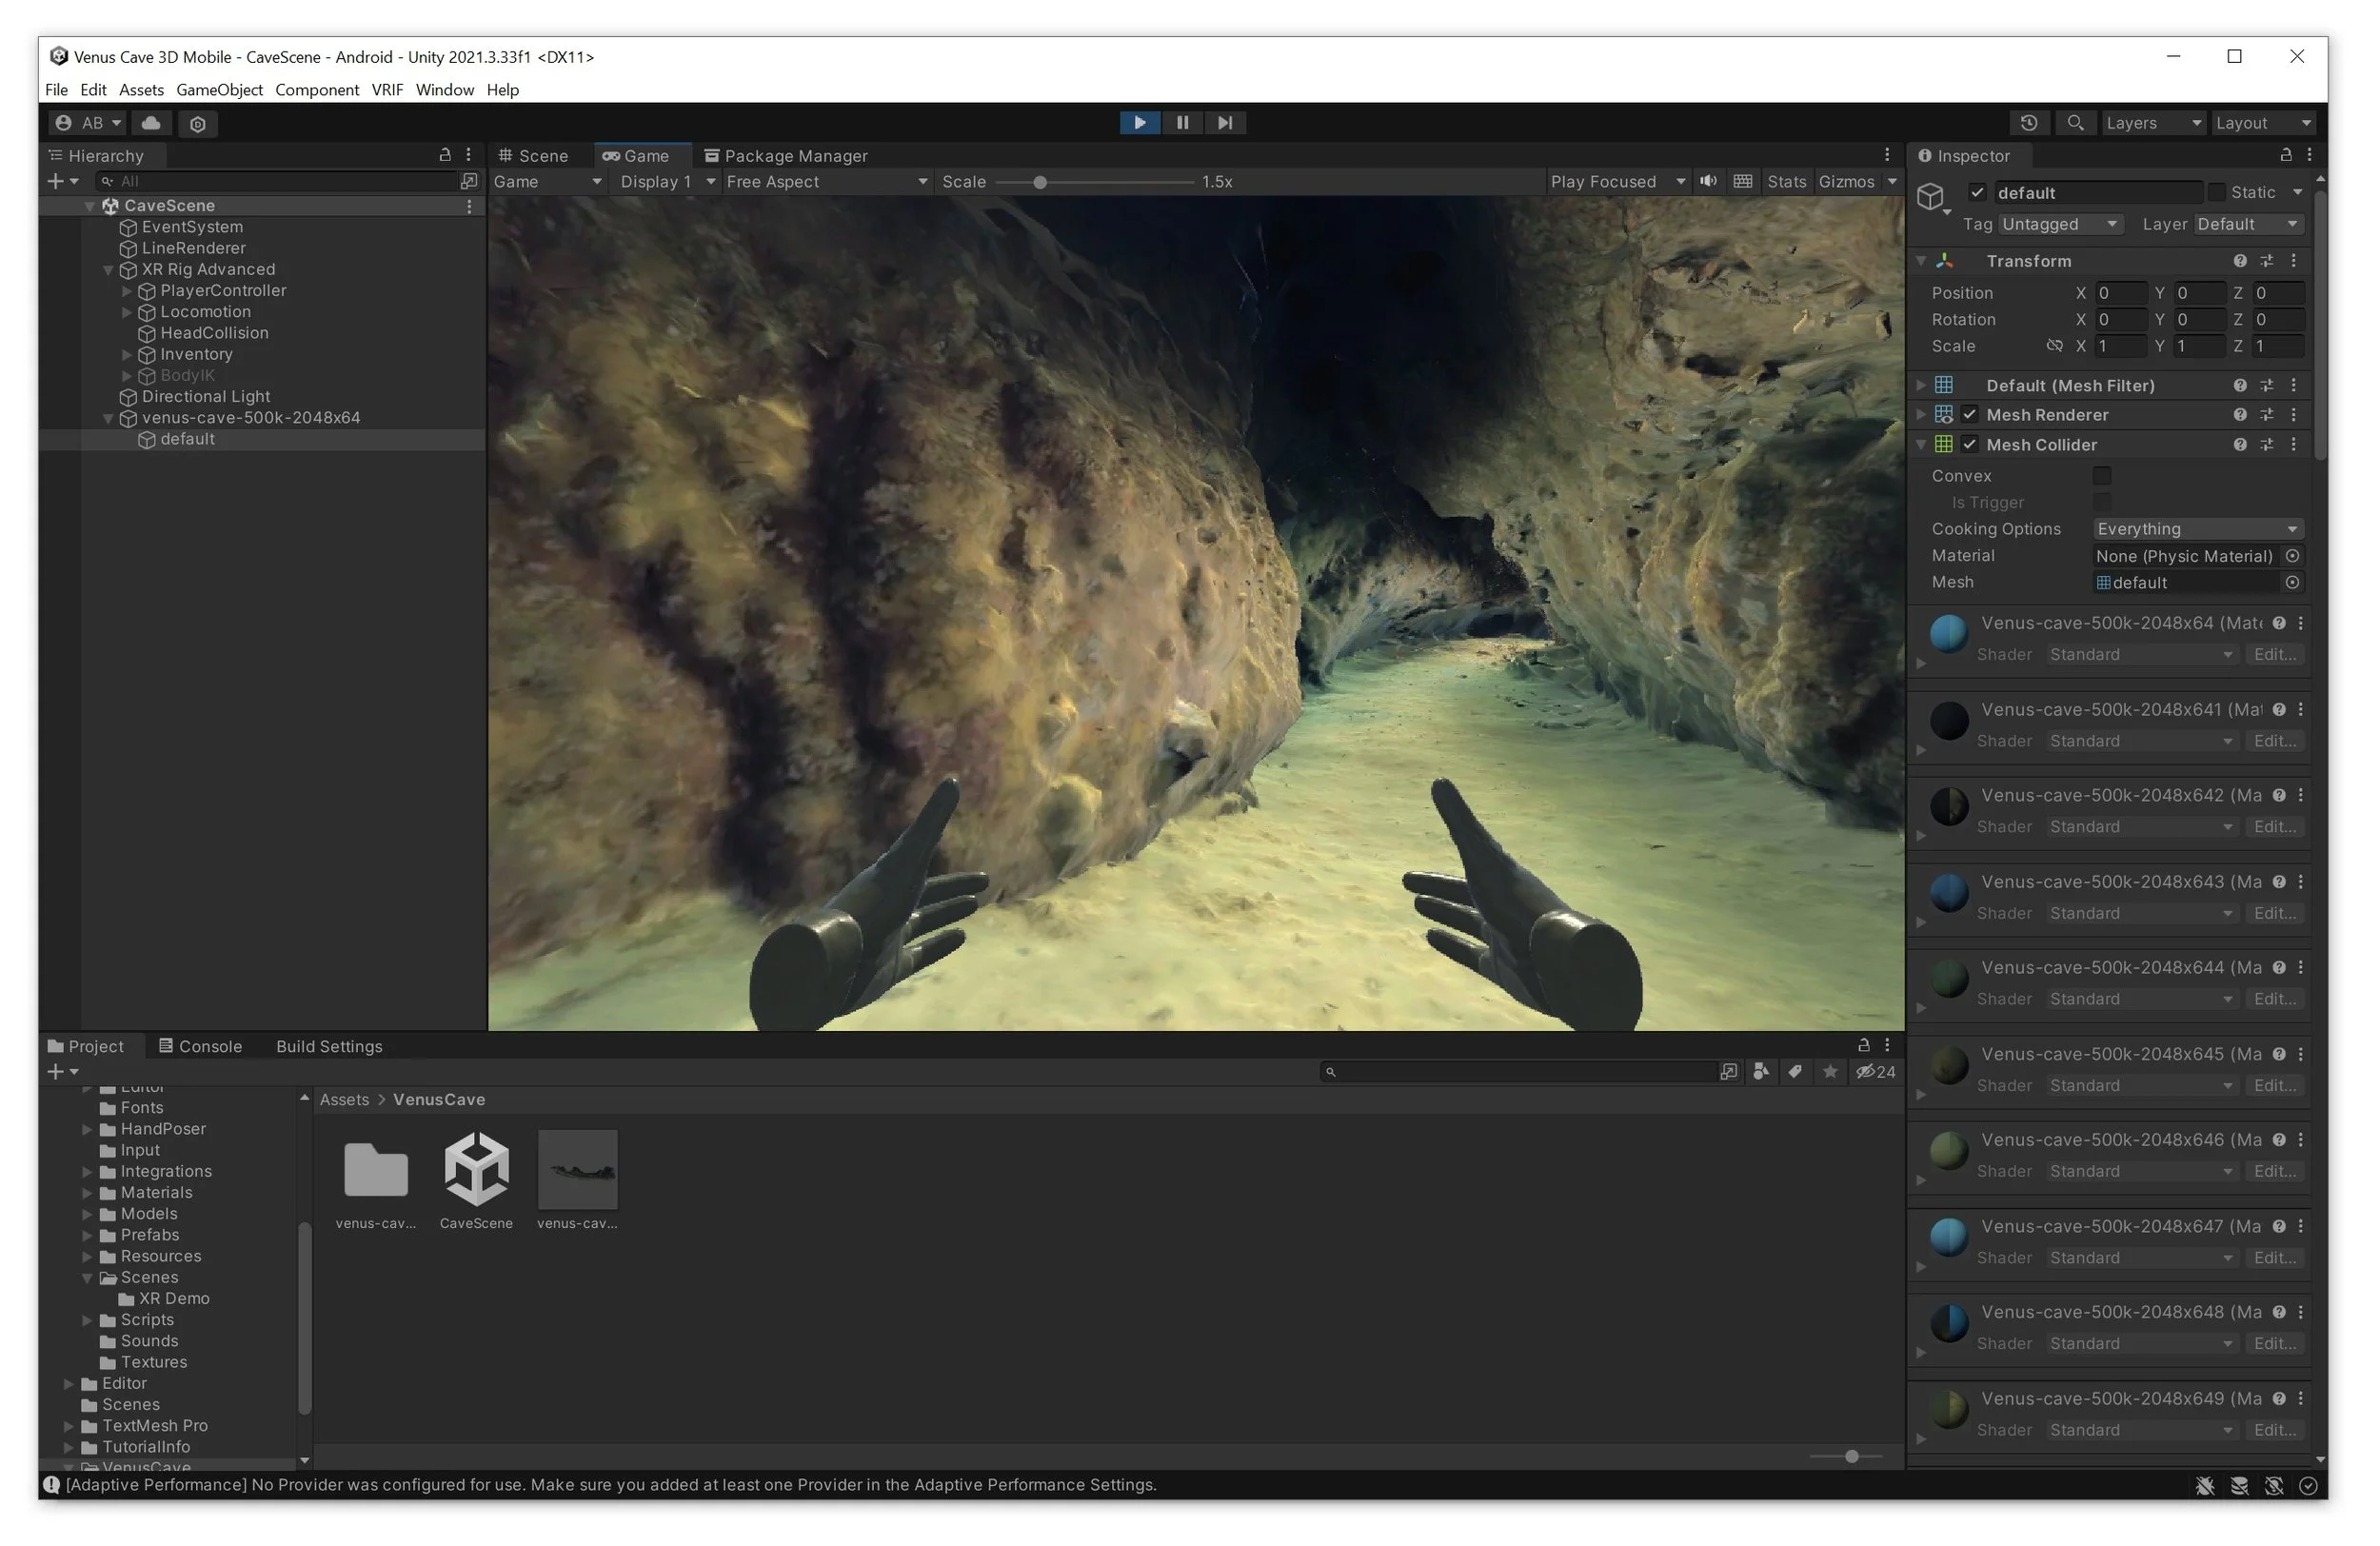The image size is (2380, 1546).
Task: Open the Mesh Collider help icon
Action: point(2239,444)
